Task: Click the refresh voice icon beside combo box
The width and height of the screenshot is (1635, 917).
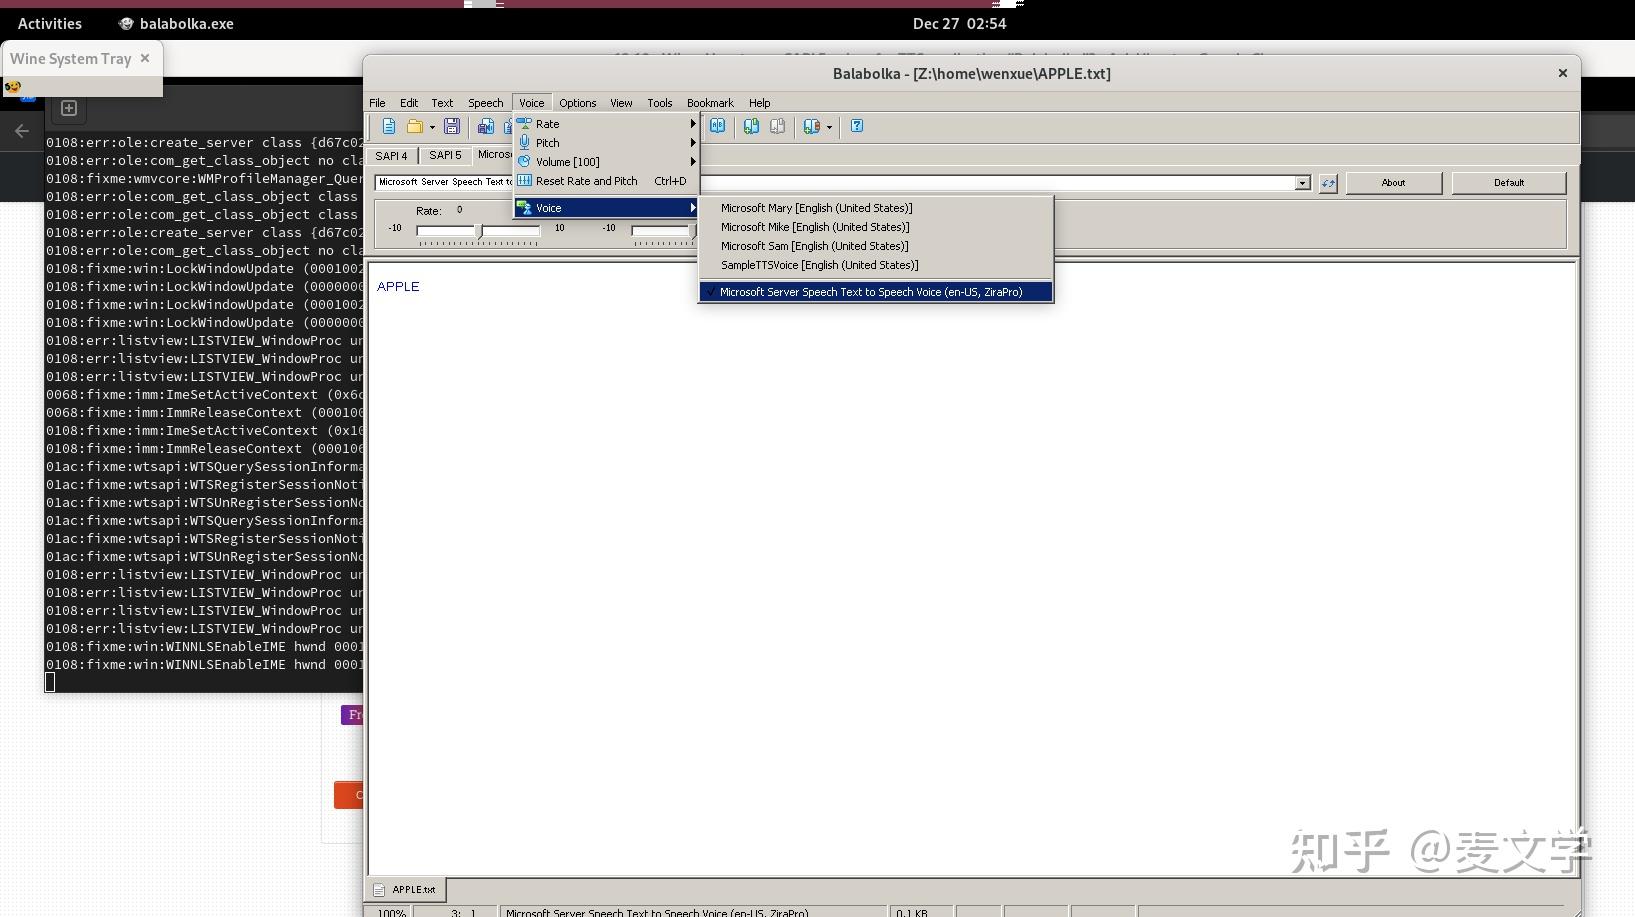Action: pos(1328,183)
